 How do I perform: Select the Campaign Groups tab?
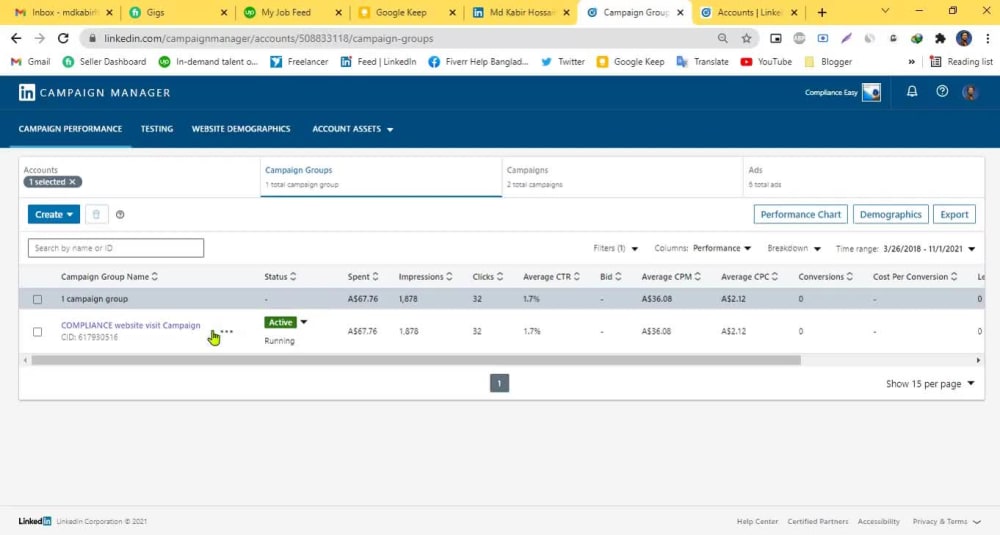click(x=381, y=177)
